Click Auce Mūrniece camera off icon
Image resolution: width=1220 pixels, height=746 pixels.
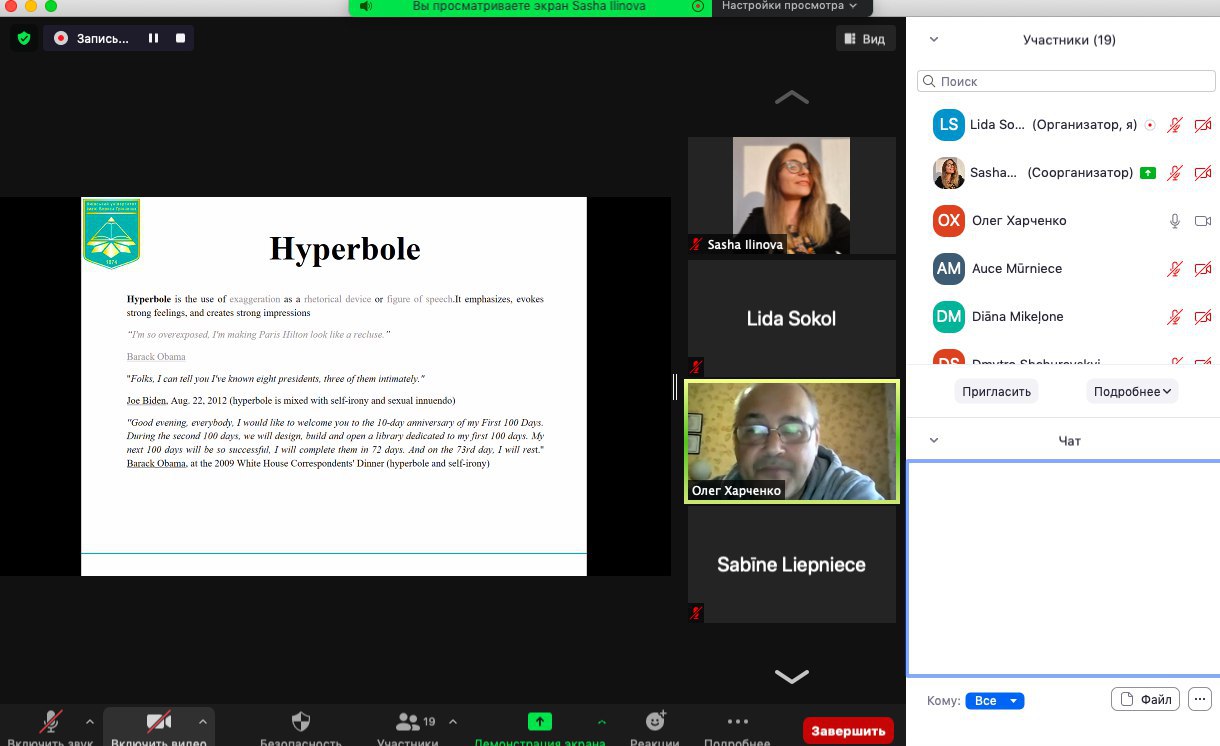pos(1203,269)
